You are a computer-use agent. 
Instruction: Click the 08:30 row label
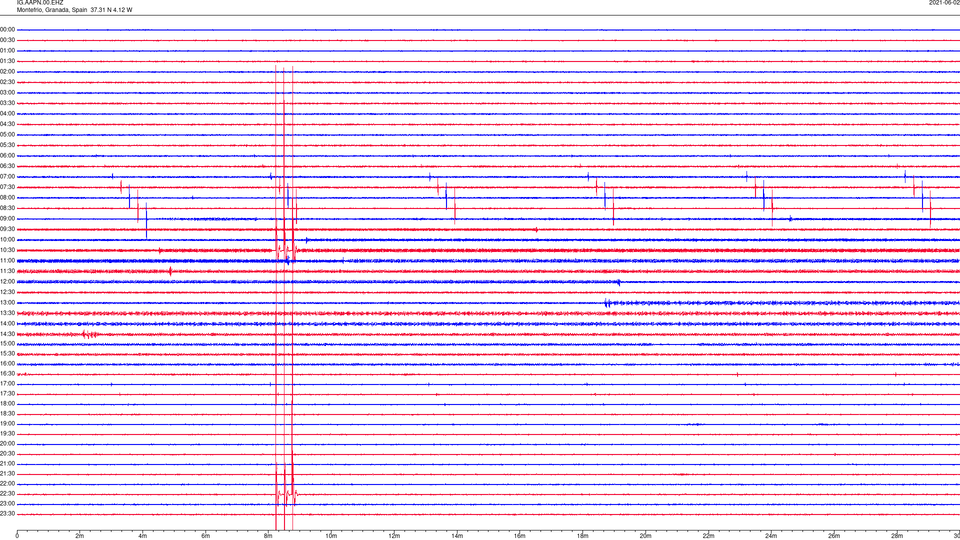click(x=7, y=208)
